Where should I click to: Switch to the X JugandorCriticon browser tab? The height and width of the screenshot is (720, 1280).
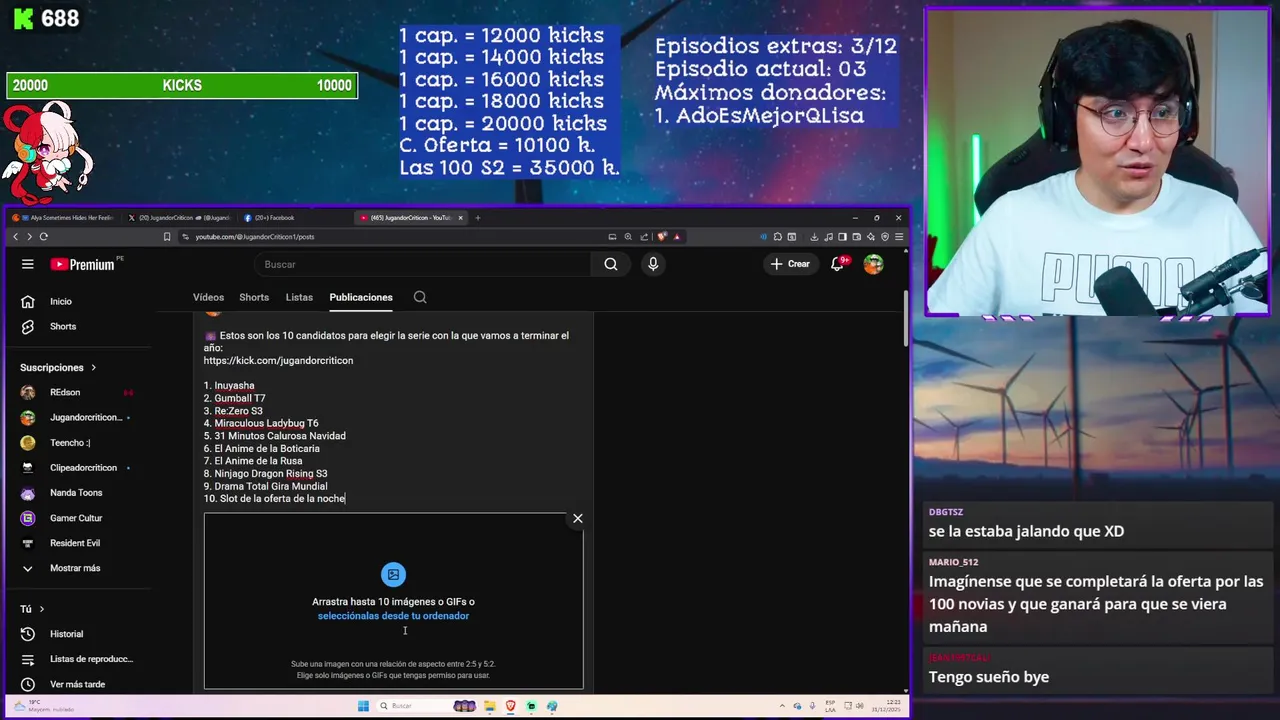pyautogui.click(x=180, y=217)
